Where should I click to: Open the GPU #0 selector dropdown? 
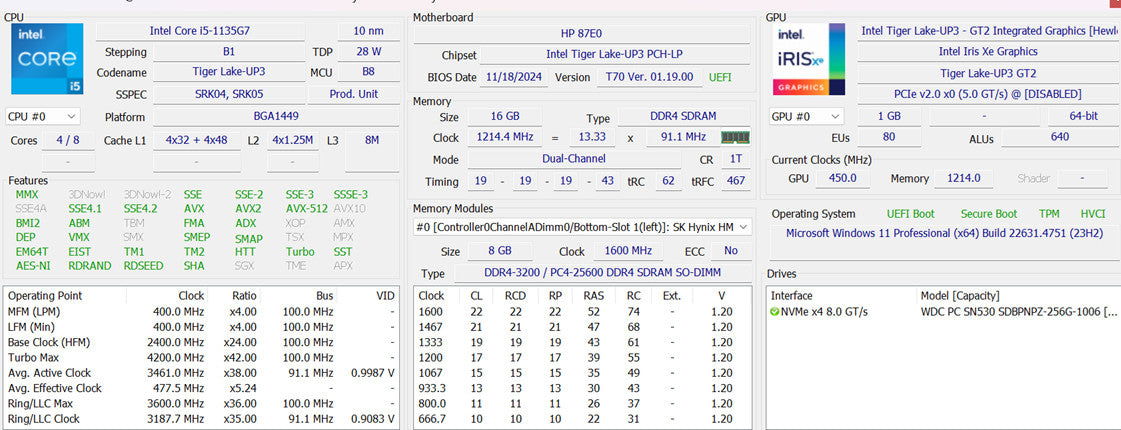806,116
